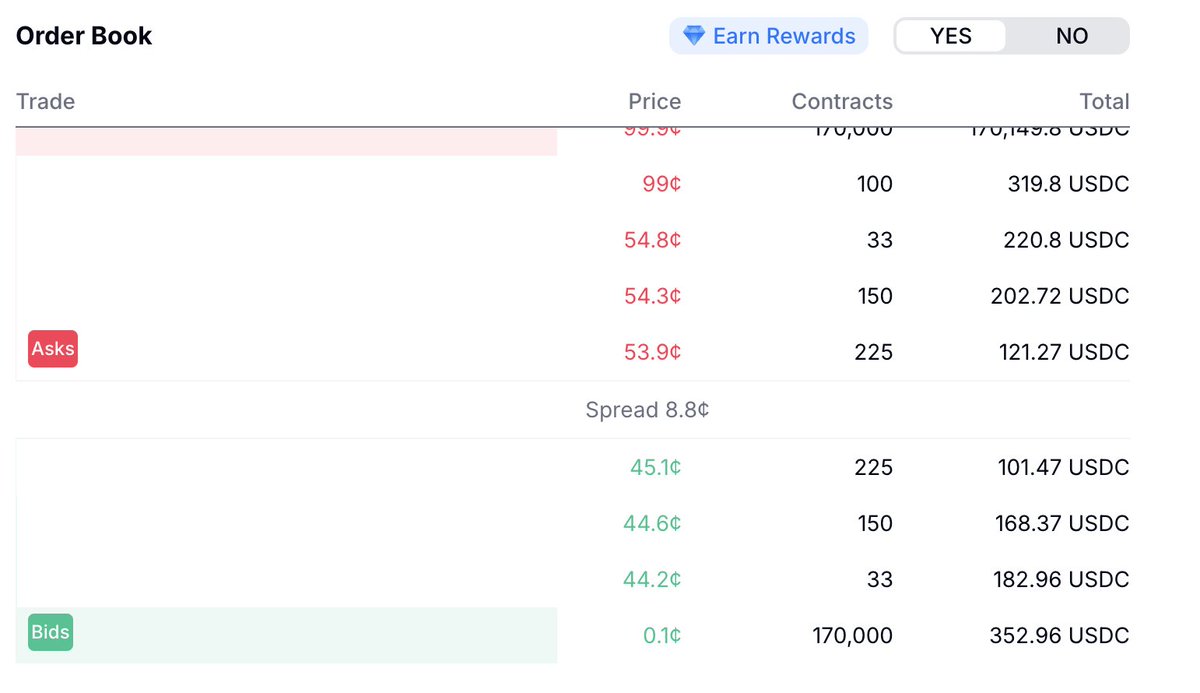Select the 44.2¢ bid price
The image size is (1200, 693).
tap(653, 579)
